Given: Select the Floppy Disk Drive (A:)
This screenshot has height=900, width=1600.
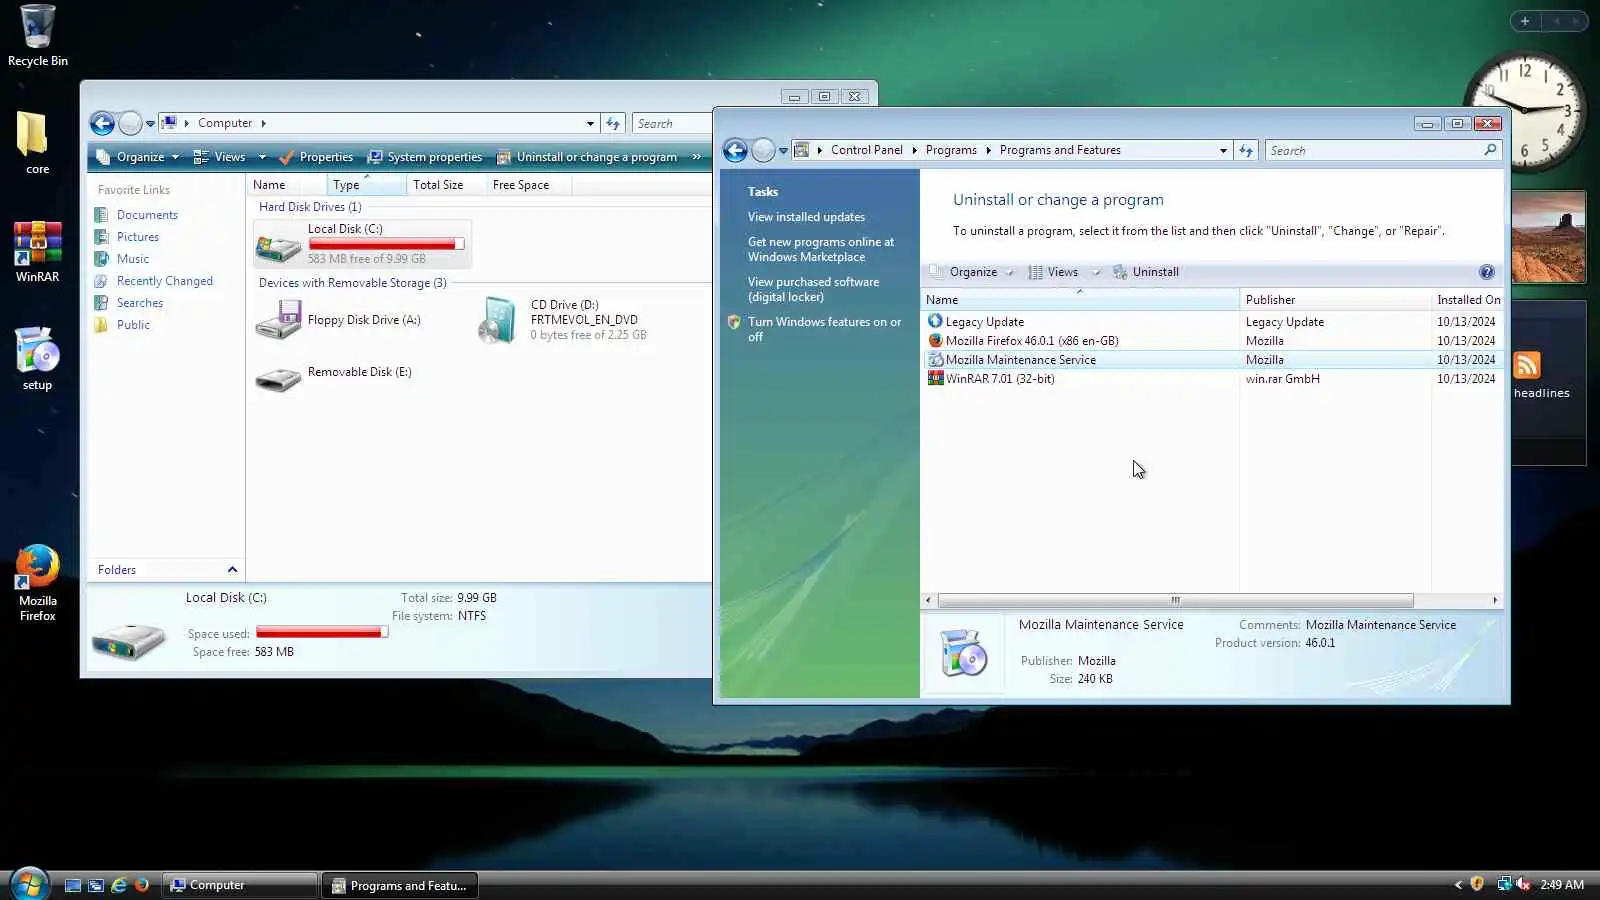Looking at the screenshot, I should click(339, 320).
